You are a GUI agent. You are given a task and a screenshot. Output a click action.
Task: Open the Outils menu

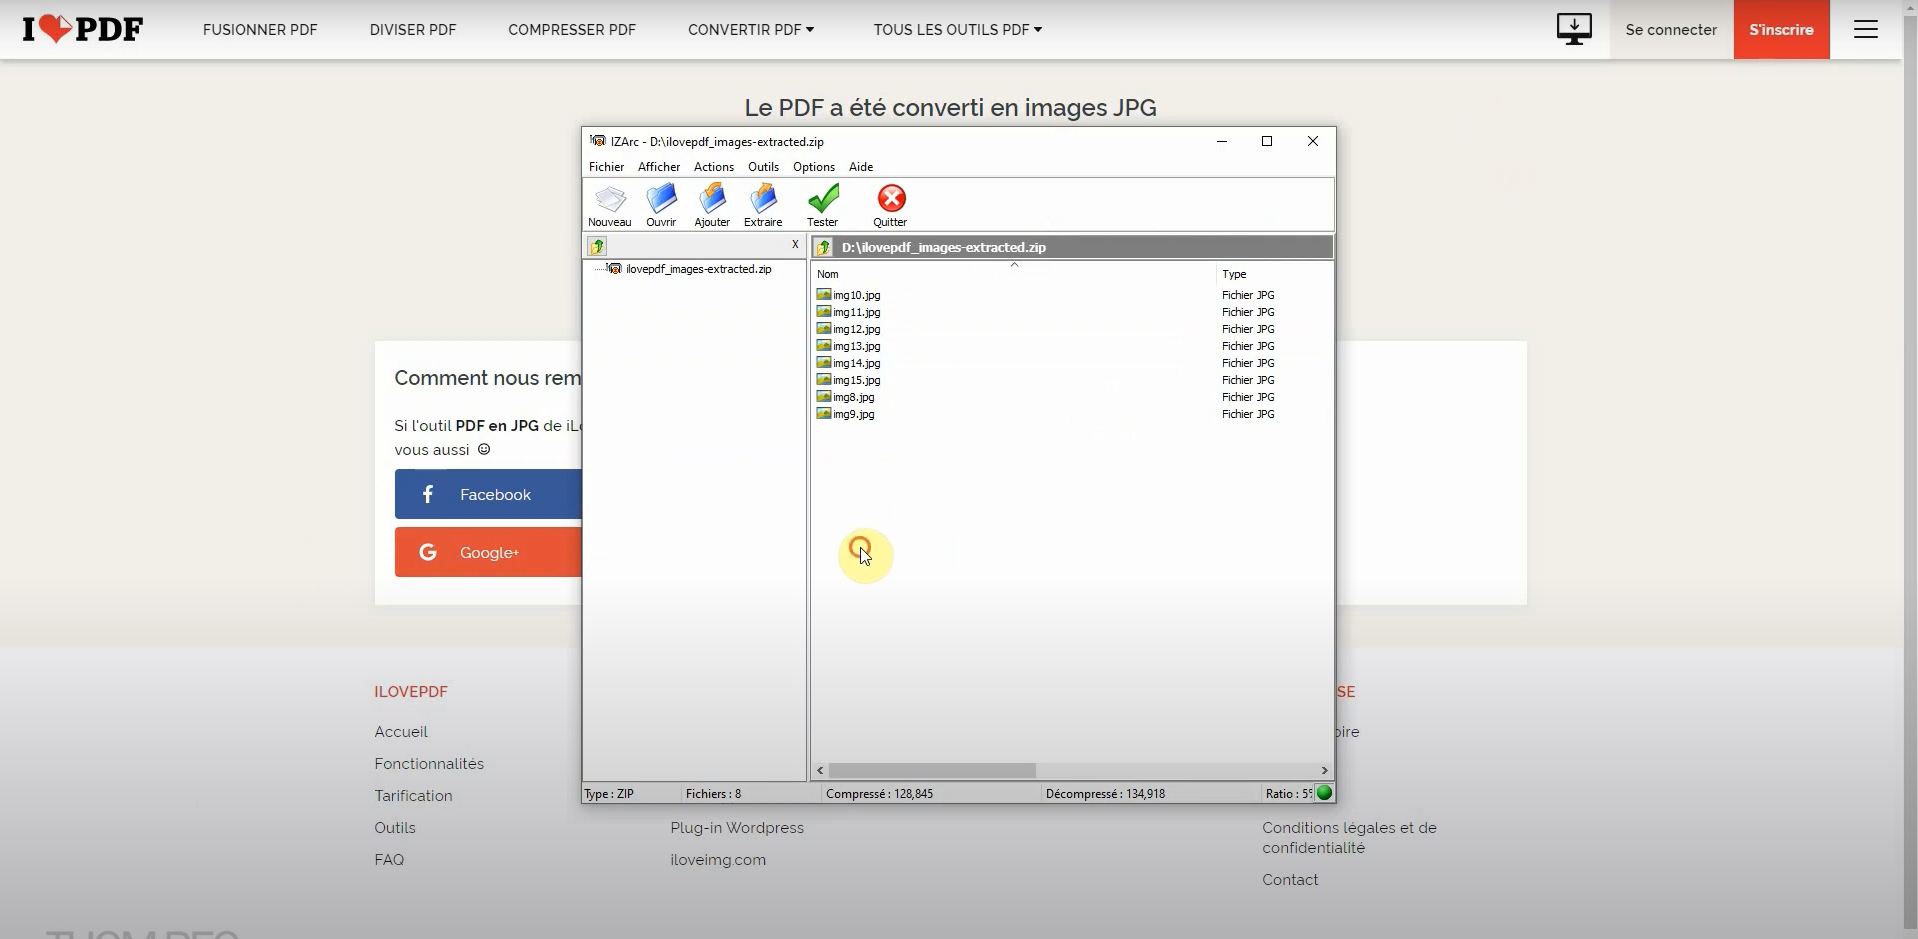point(763,167)
